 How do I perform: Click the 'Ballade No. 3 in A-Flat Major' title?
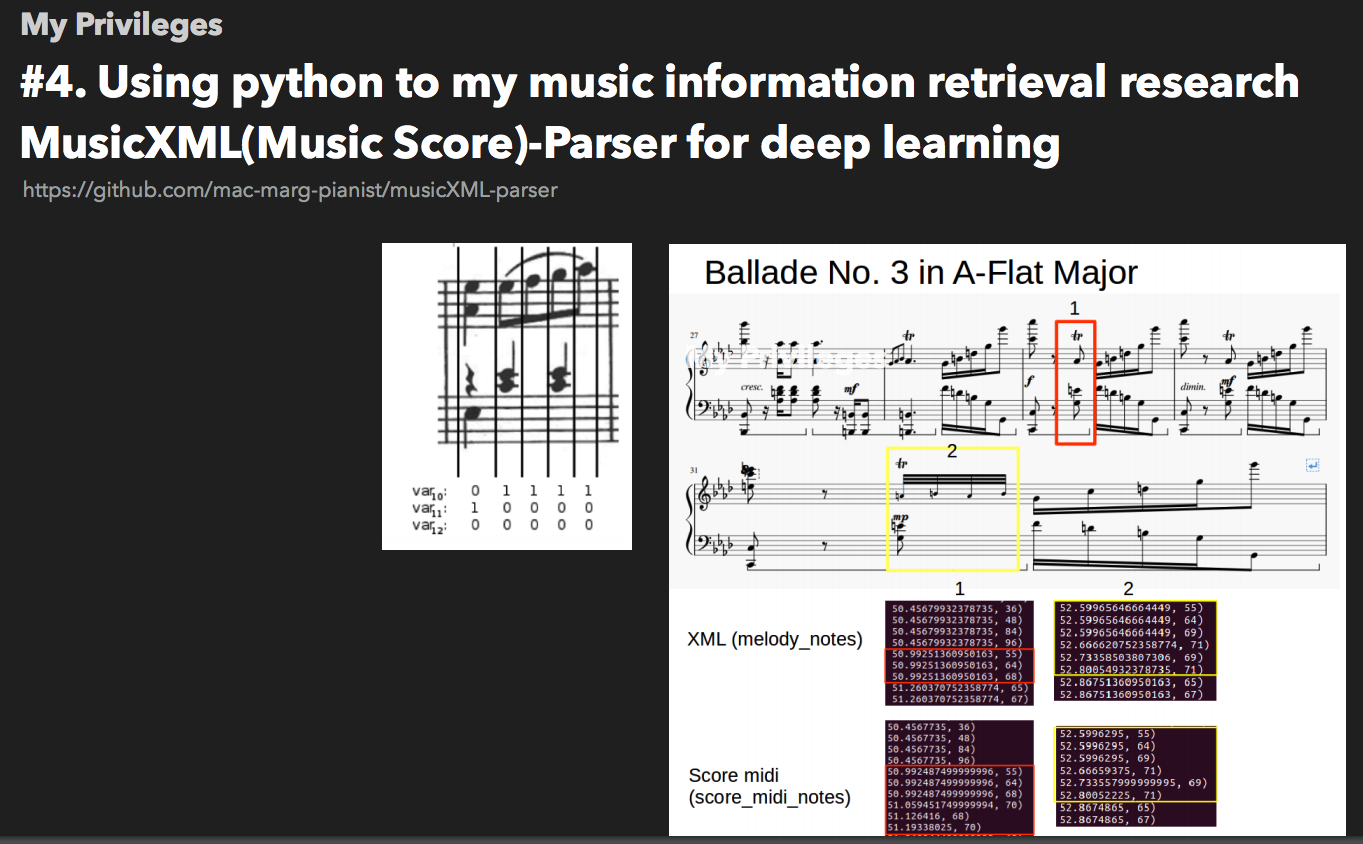click(921, 272)
